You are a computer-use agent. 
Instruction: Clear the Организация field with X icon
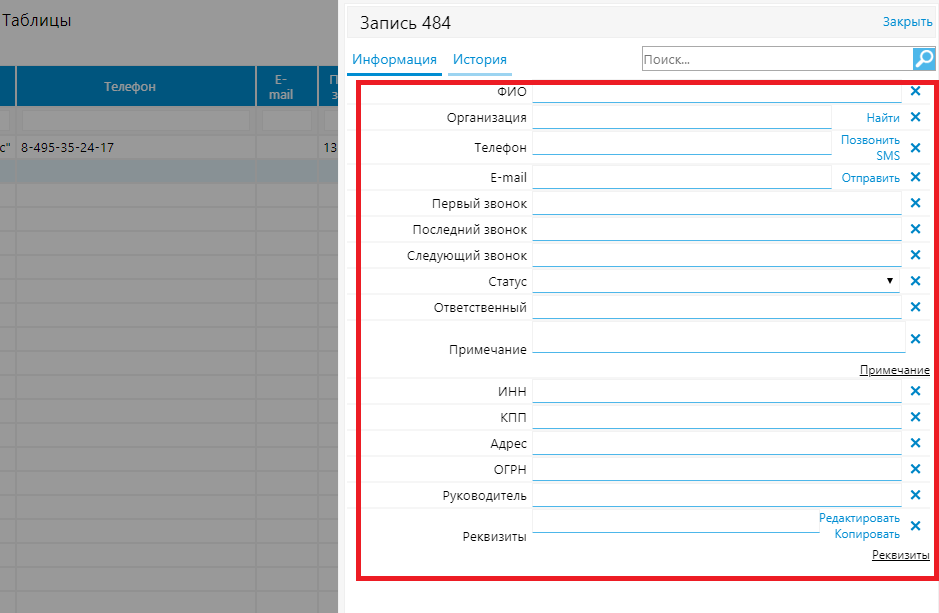[915, 117]
